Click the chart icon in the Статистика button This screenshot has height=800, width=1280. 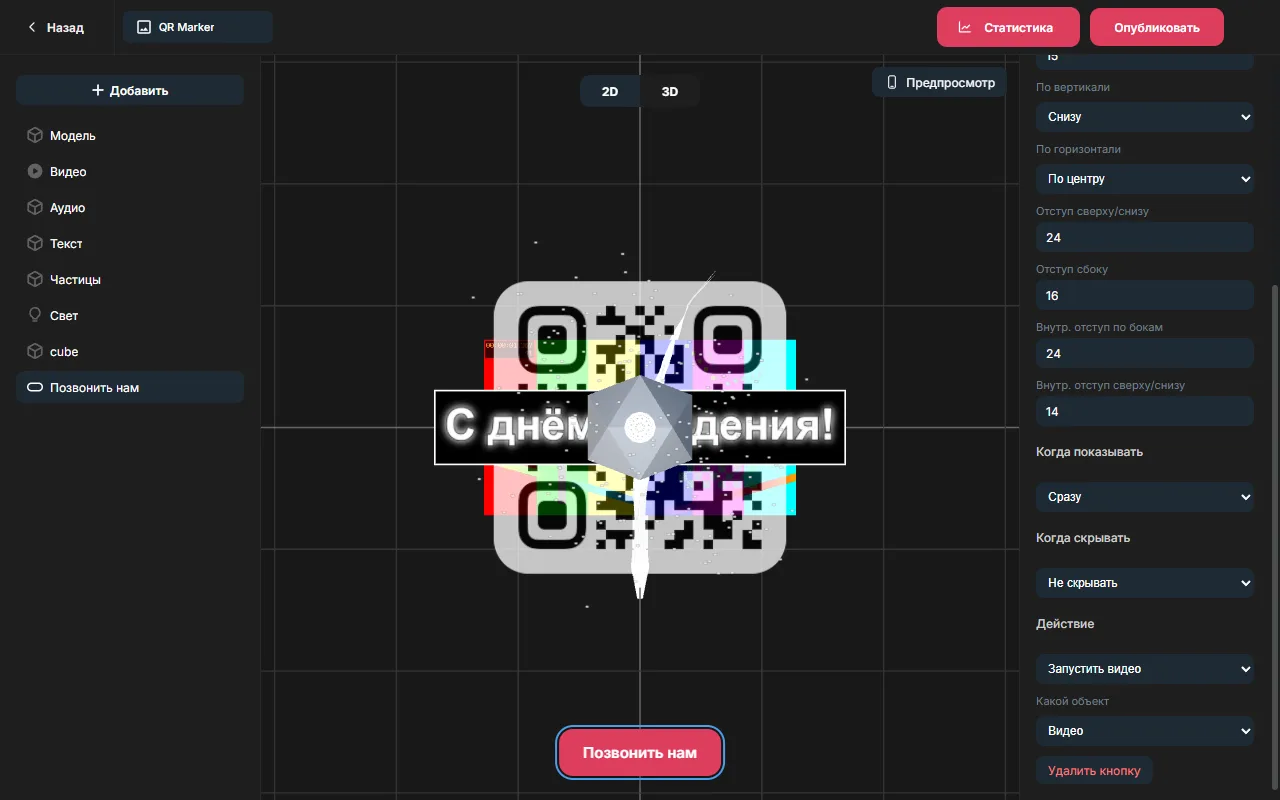pyautogui.click(x=965, y=28)
